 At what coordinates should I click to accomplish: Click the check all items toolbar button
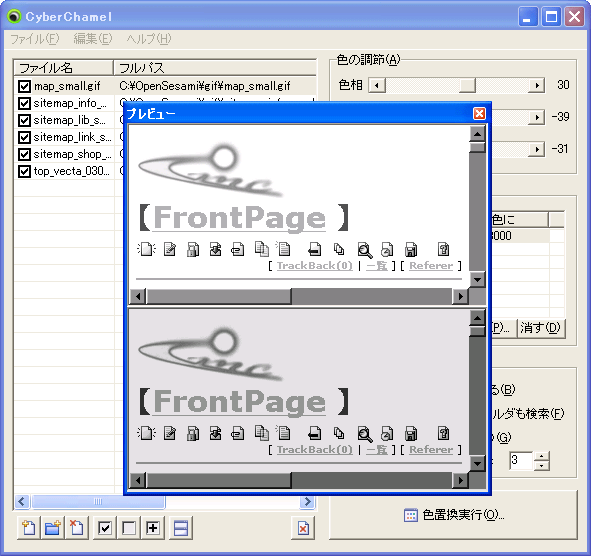(x=105, y=528)
